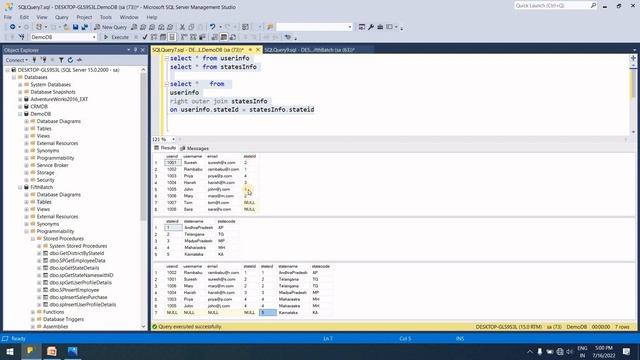Click the Messages tab icon in results pane
This screenshot has height=360, width=640.
click(x=182, y=148)
